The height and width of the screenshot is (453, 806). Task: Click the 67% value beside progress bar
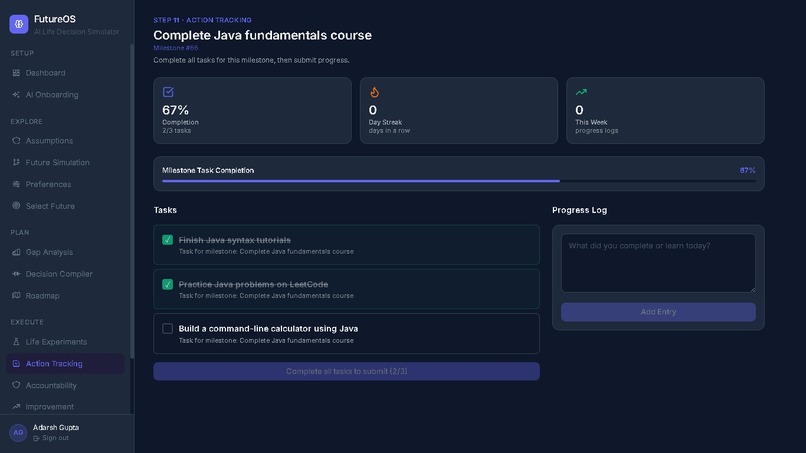pos(747,170)
